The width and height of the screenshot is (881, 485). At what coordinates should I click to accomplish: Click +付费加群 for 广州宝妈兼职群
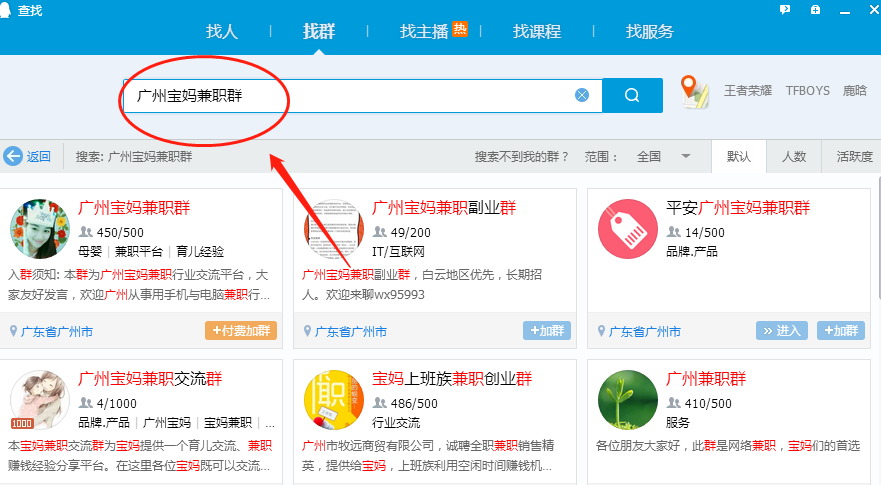point(241,330)
